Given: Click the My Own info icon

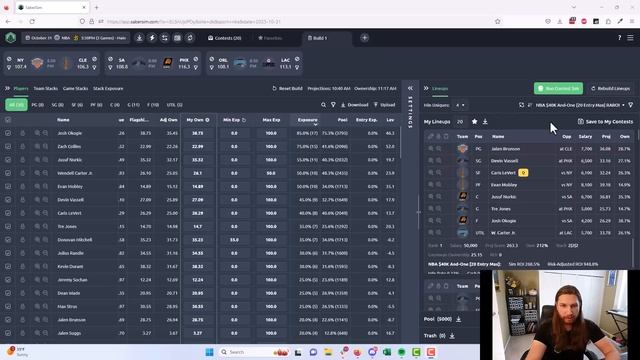Looking at the screenshot, I should [207, 120].
